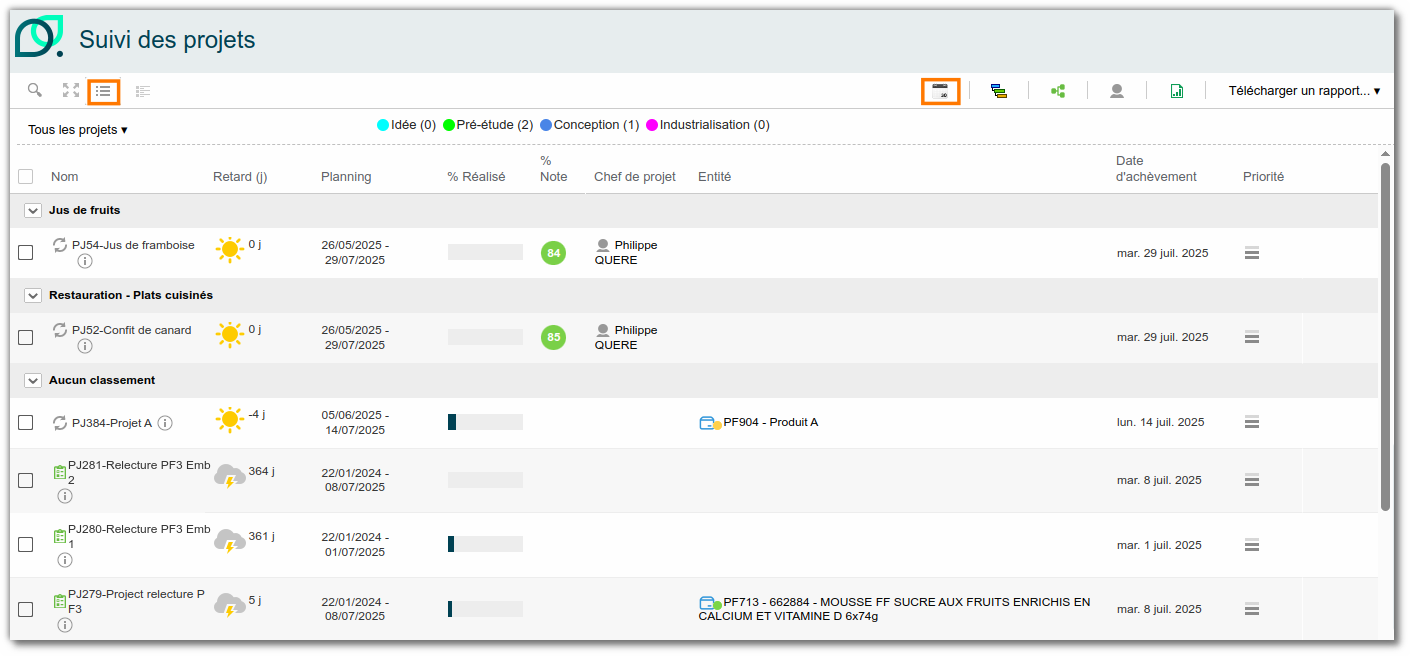1410x656 pixels.
Task: Click the priority bars icon for PJ52 row
Action: (1251, 337)
